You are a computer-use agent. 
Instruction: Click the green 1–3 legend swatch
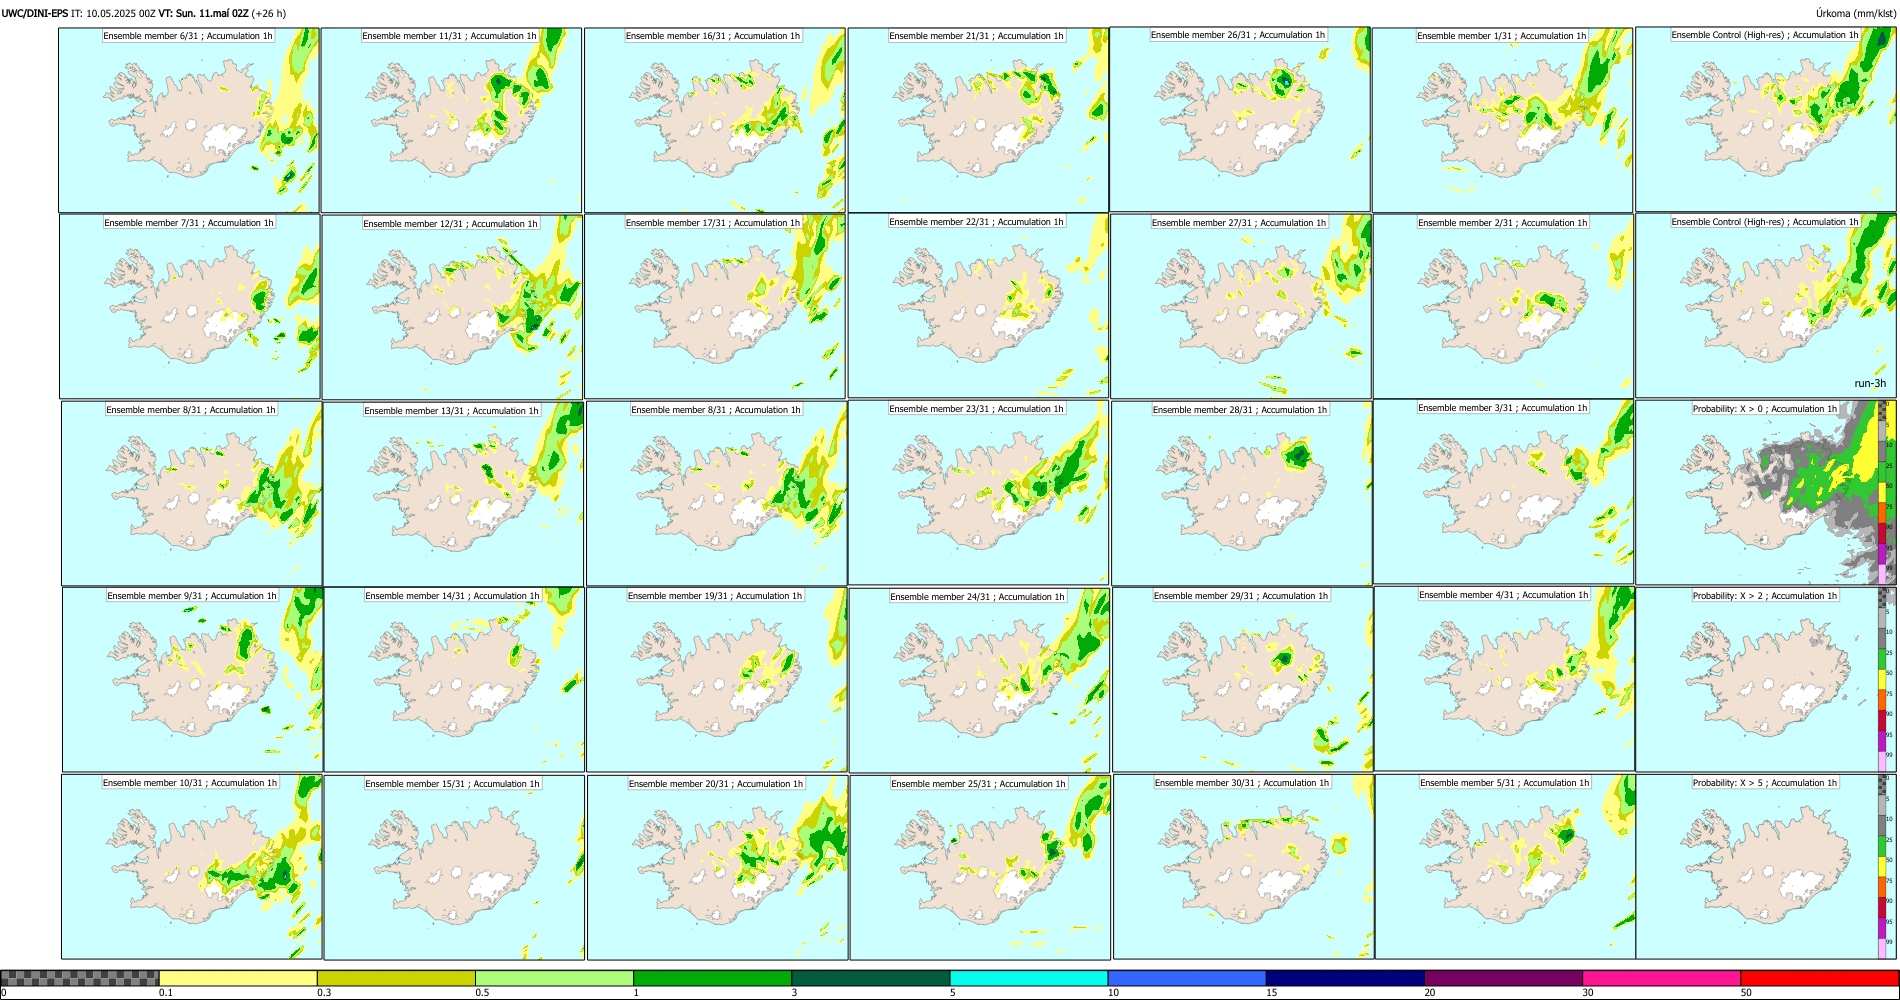click(x=712, y=978)
